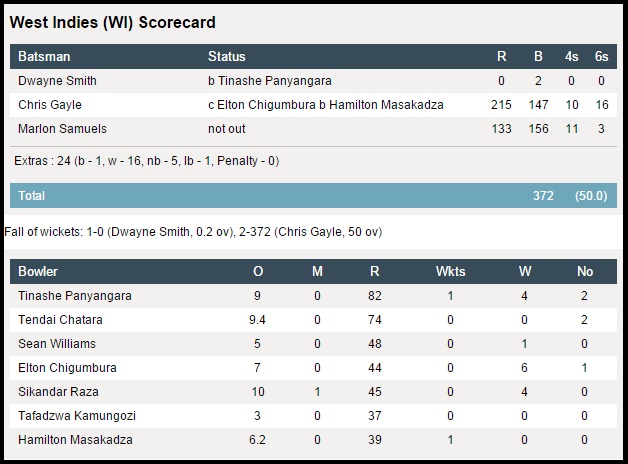This screenshot has width=628, height=464.
Task: Click Gayle's 215 runs value
Action: tap(501, 105)
